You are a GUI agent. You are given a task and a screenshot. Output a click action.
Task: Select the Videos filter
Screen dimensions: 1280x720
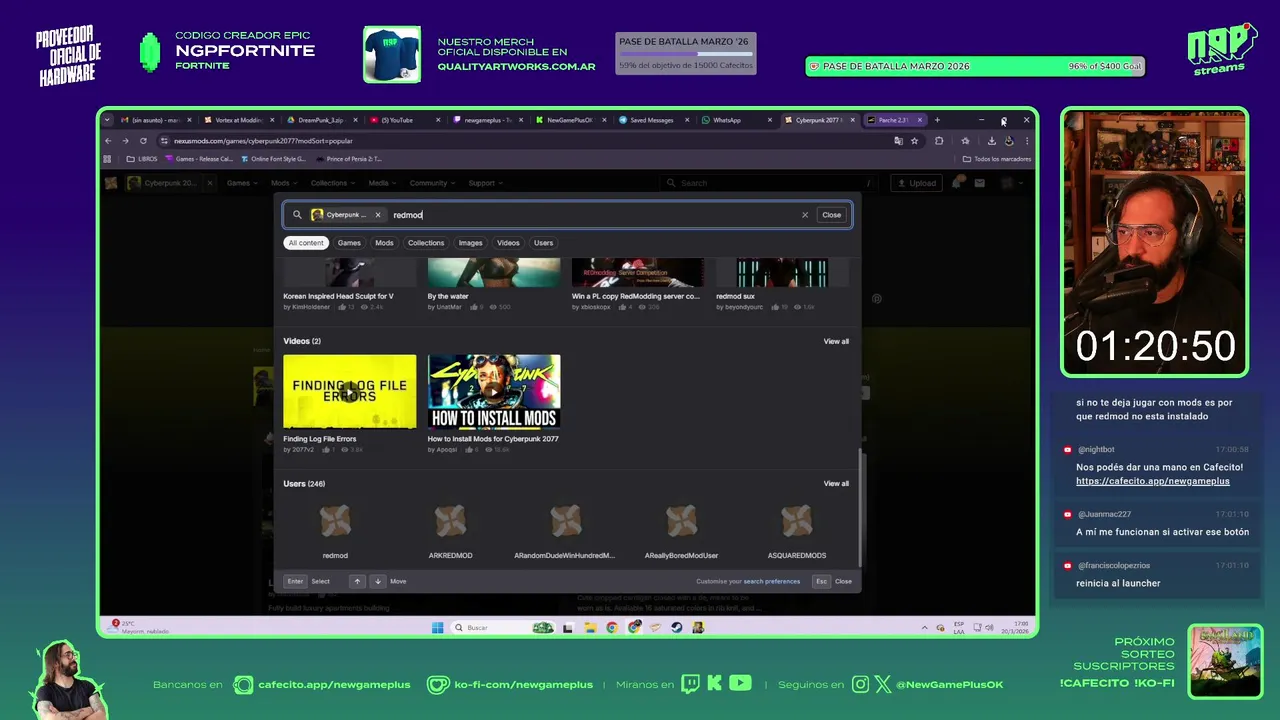[x=508, y=243]
